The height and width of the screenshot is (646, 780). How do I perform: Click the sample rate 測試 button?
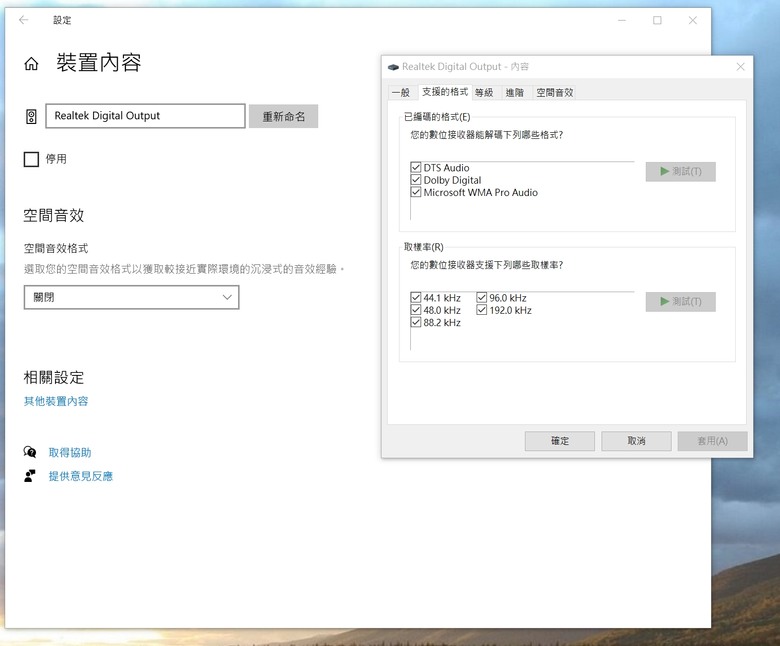coord(681,302)
